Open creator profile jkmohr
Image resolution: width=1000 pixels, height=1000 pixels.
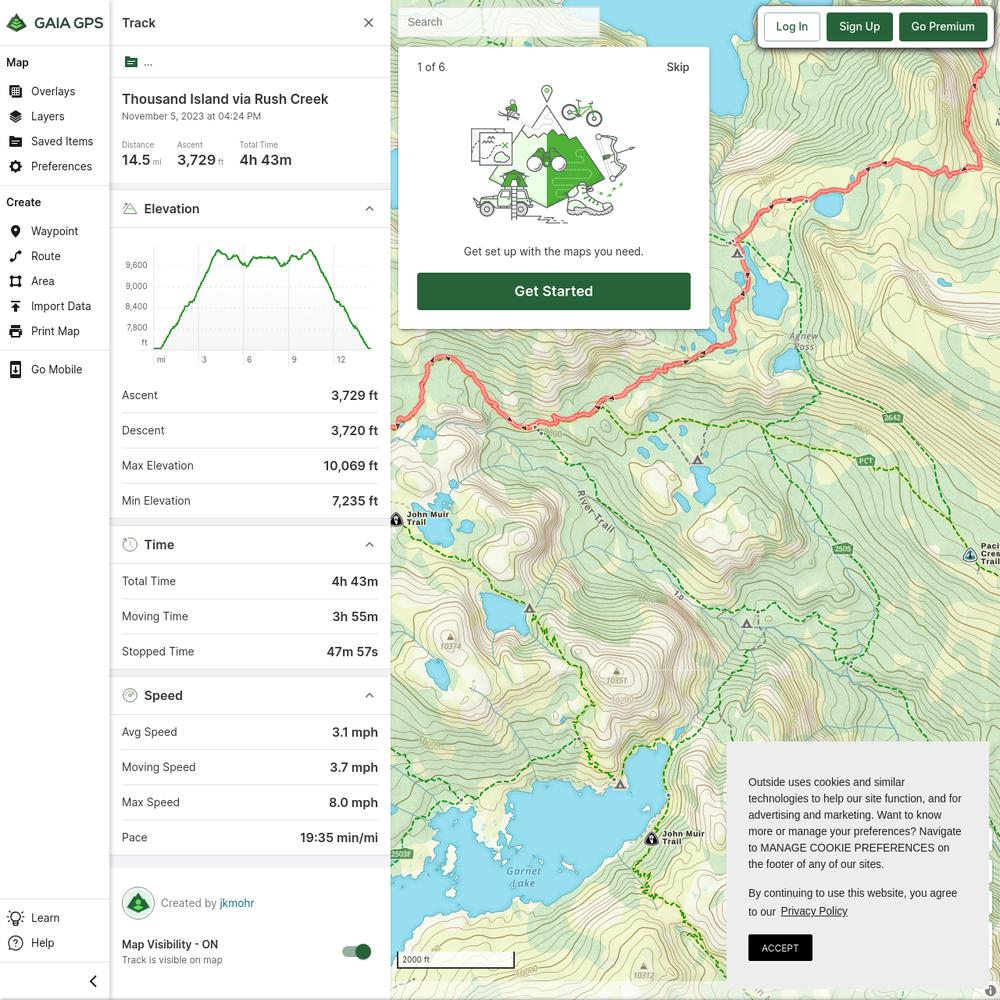point(237,903)
